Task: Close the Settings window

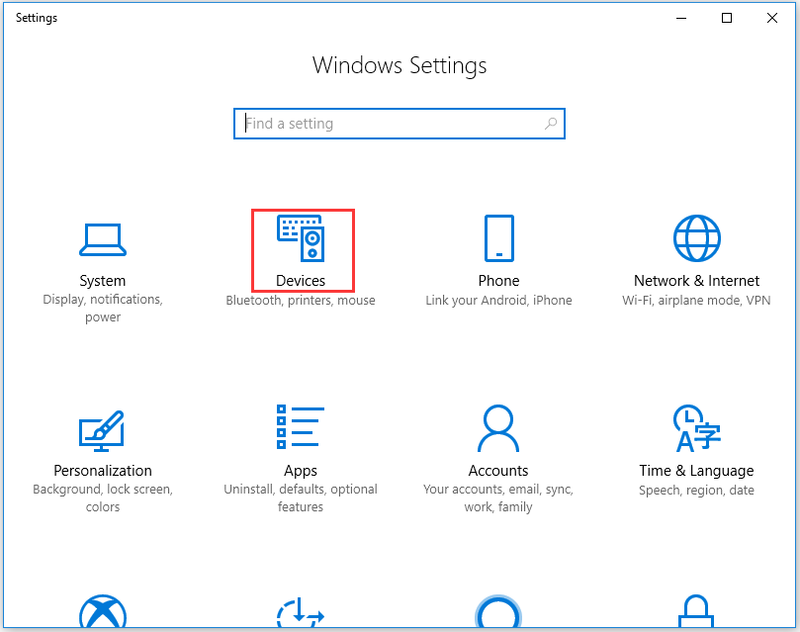Action: pyautogui.click(x=772, y=18)
